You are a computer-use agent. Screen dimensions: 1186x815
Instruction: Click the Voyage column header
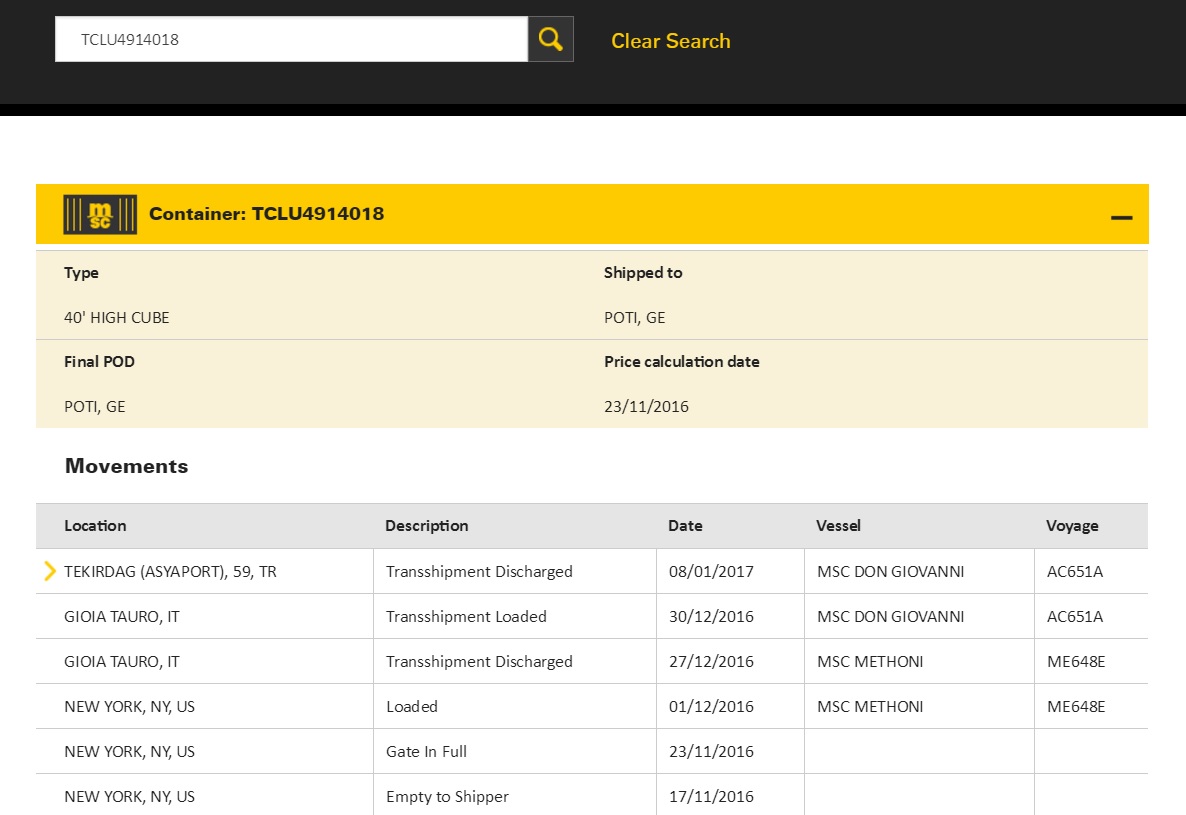pos(1072,526)
